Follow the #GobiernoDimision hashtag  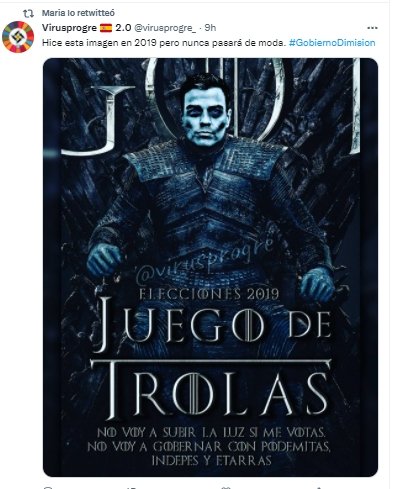pyautogui.click(x=332, y=43)
